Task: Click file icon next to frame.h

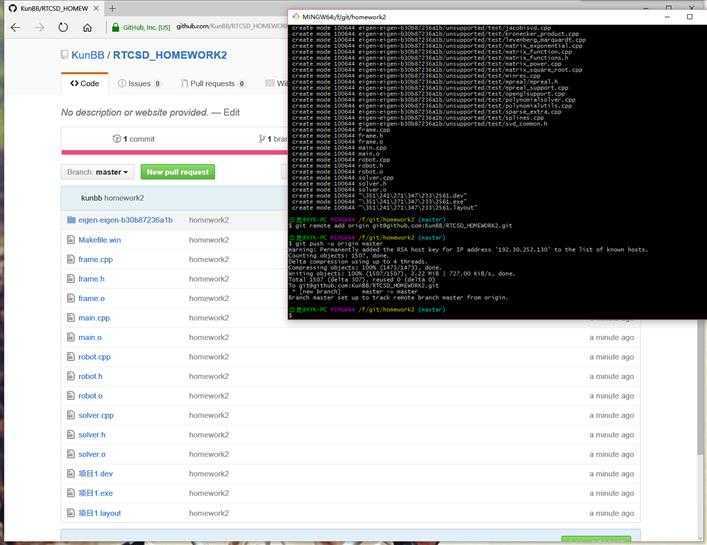Action: (71, 279)
